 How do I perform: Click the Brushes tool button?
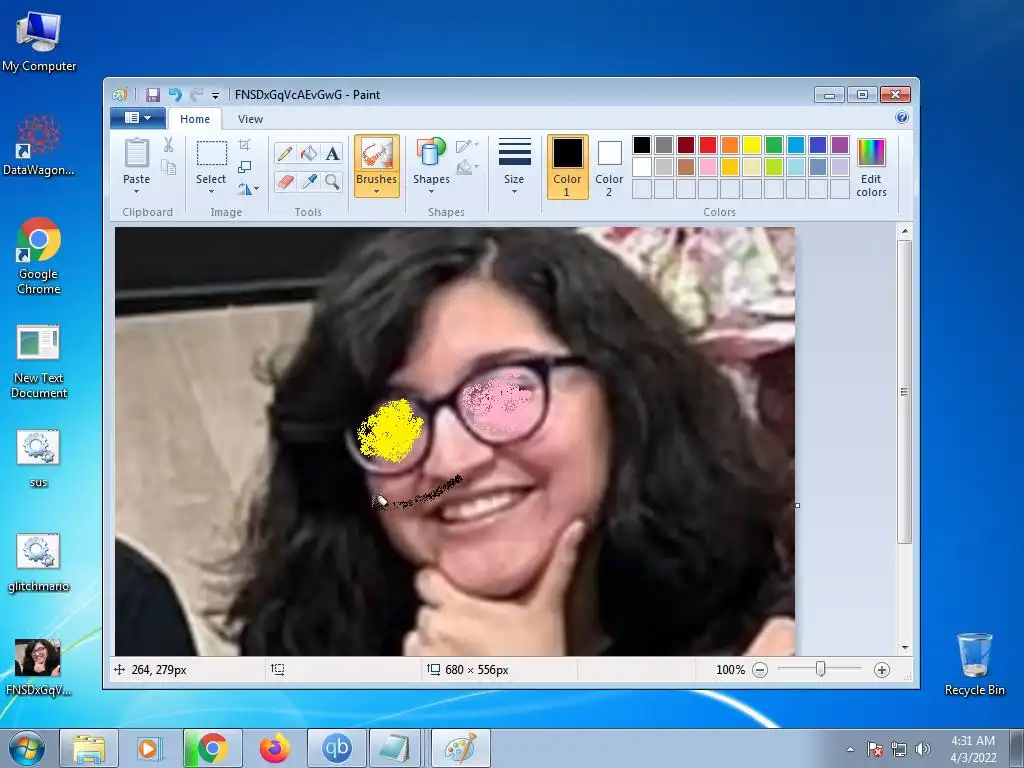[x=377, y=166]
